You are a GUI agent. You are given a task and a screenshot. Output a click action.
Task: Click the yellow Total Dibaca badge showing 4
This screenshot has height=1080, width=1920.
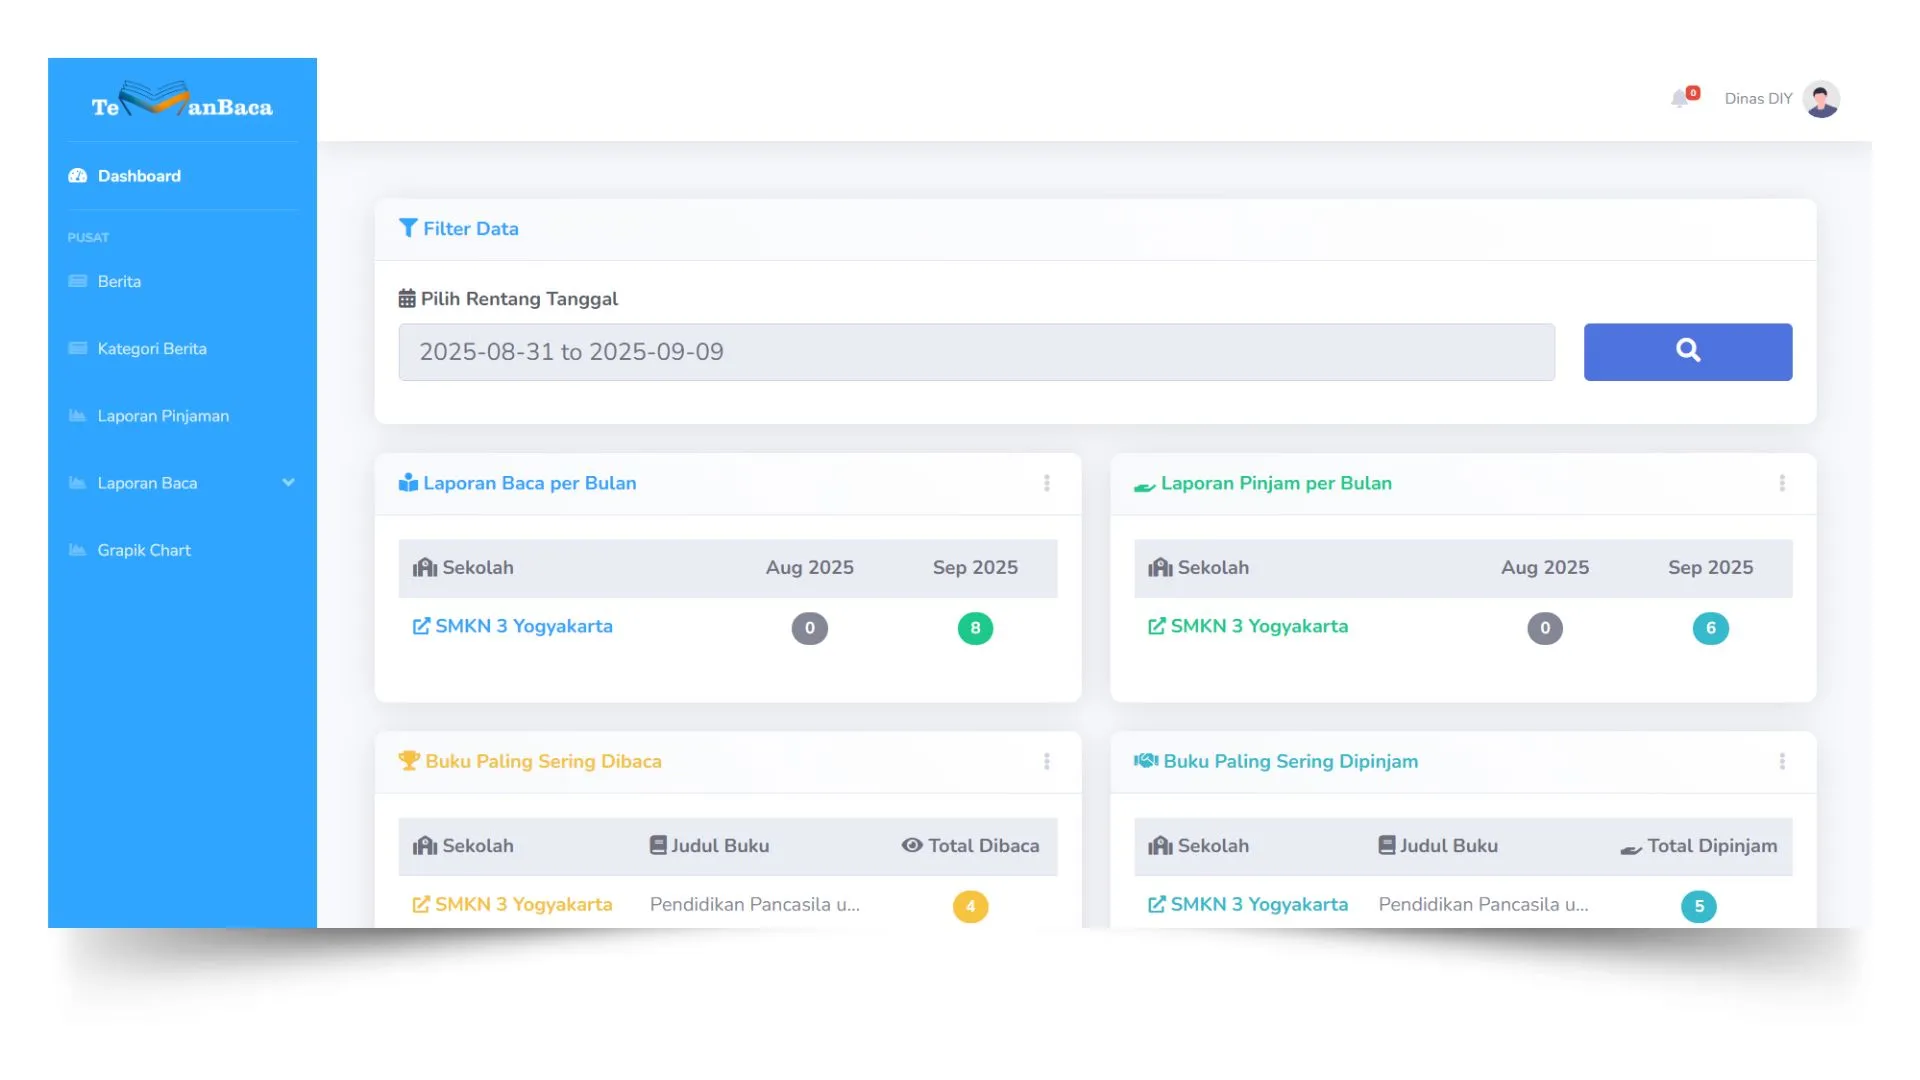pyautogui.click(x=969, y=906)
